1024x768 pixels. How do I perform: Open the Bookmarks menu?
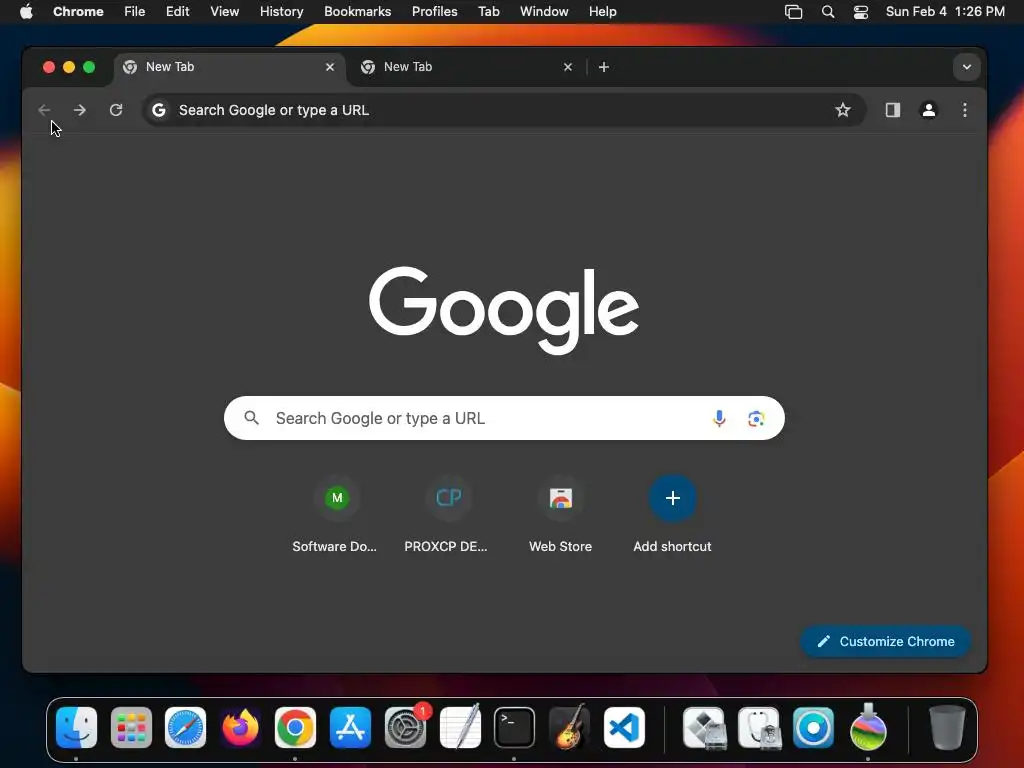point(357,12)
